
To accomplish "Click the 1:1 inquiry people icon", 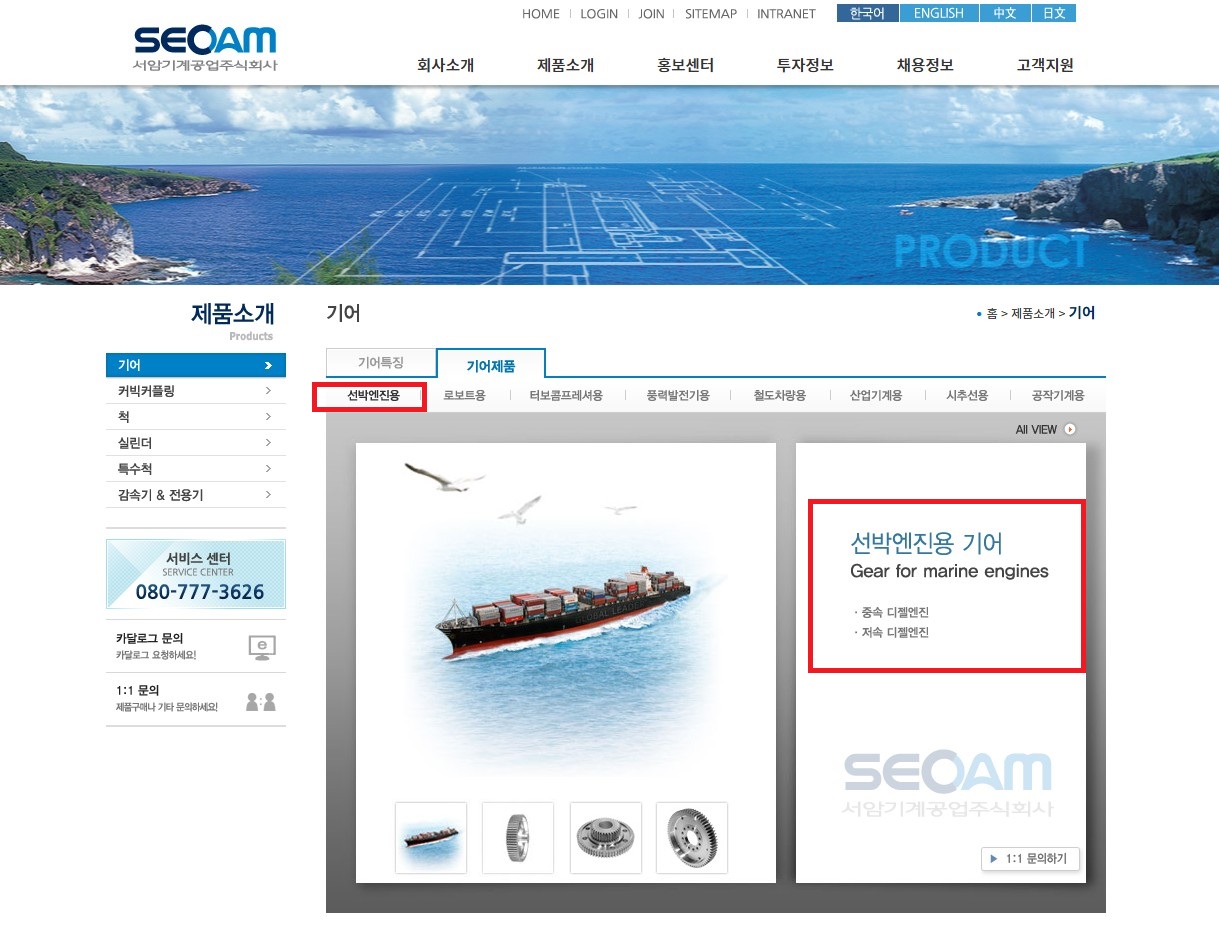I will [261, 701].
